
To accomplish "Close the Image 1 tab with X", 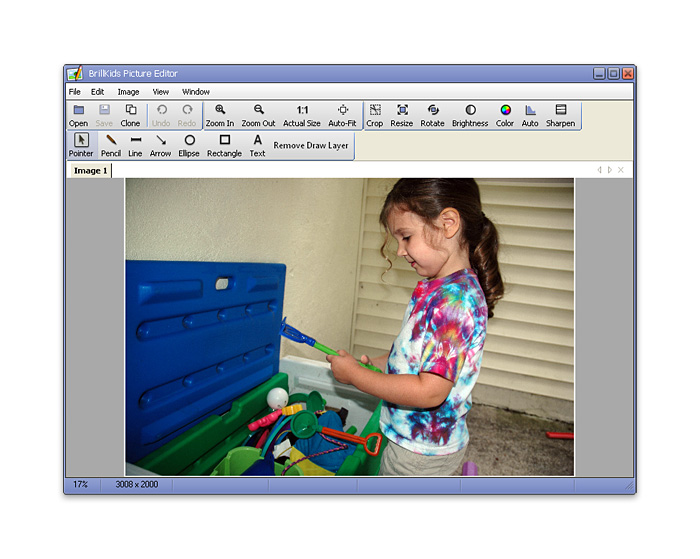I will click(621, 170).
